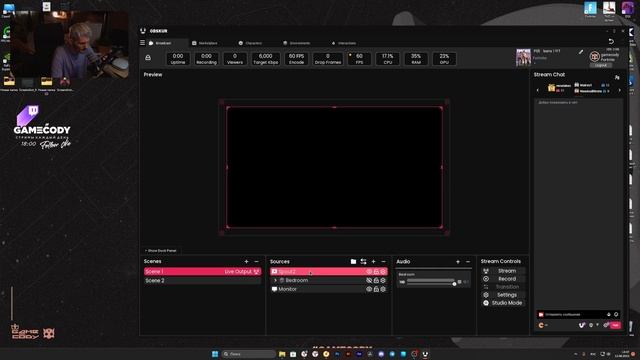
Task: Click the Stream button in Stream Controls
Action: click(503, 271)
